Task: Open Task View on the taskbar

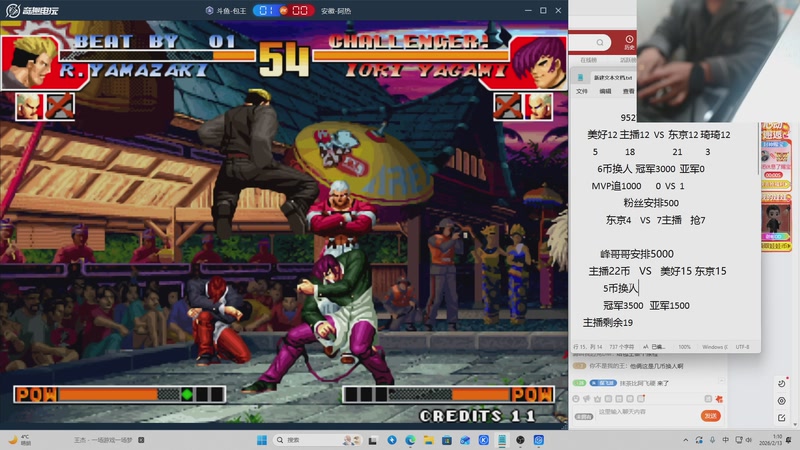Action: coord(373,440)
